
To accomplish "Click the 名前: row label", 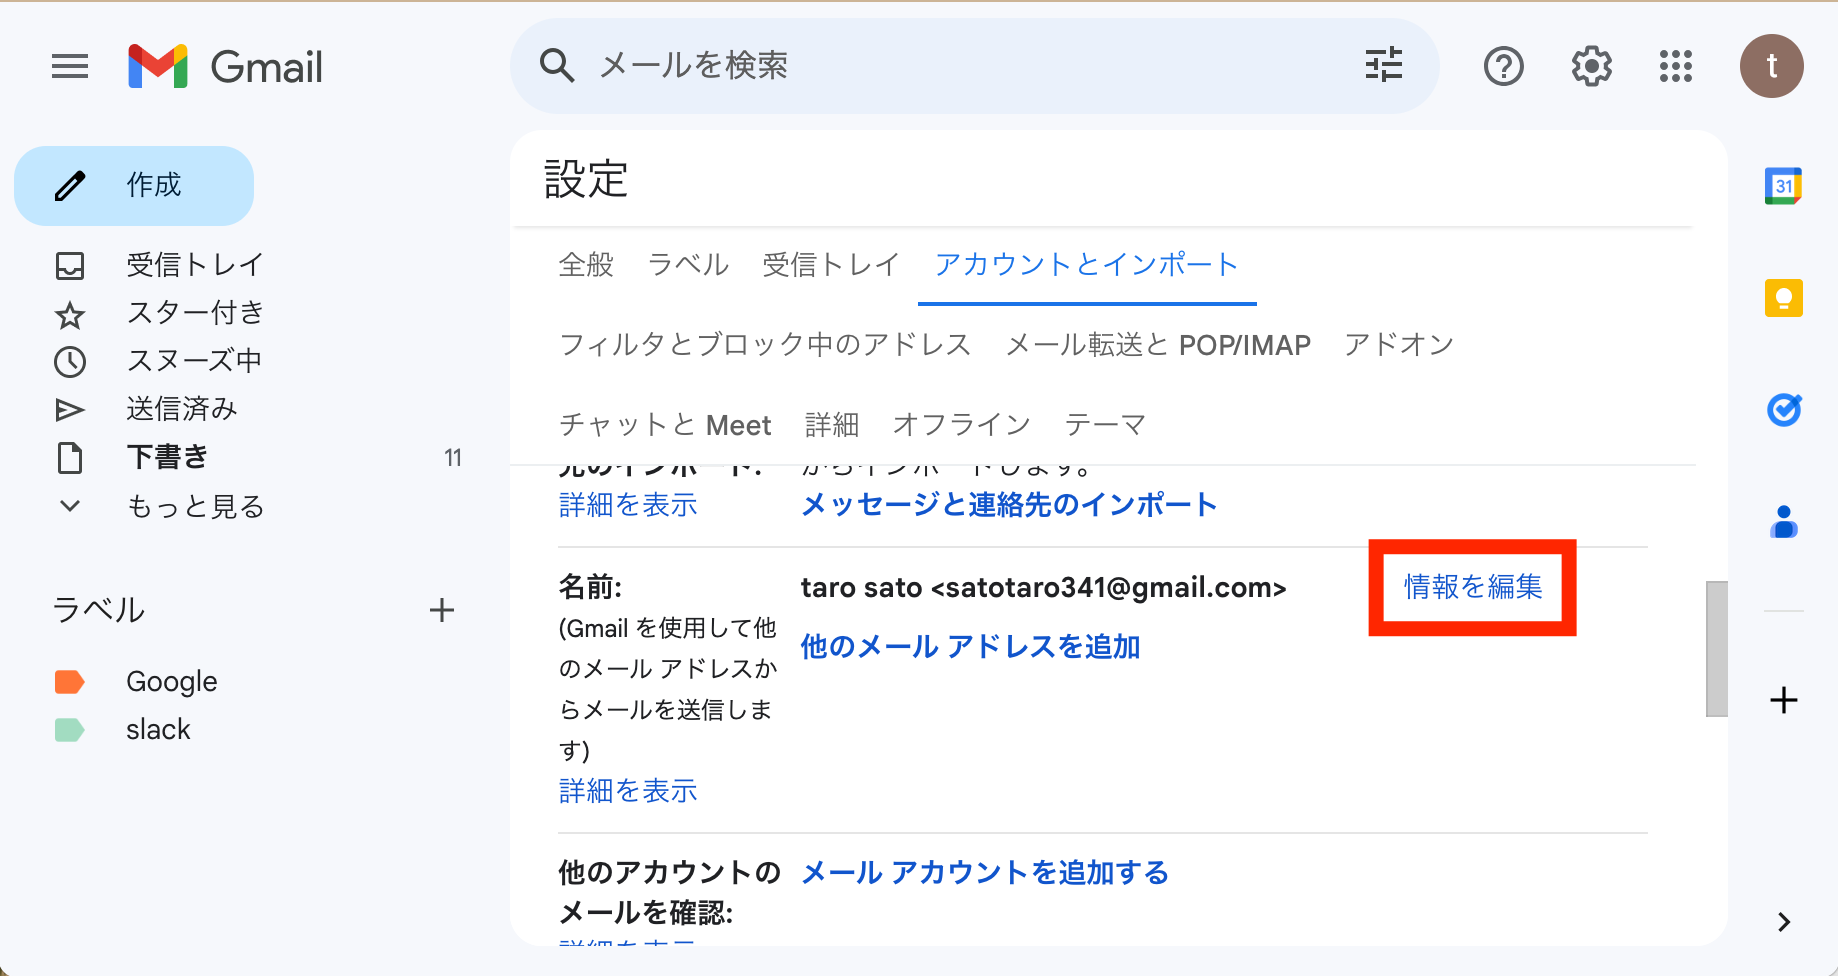I will click(590, 587).
